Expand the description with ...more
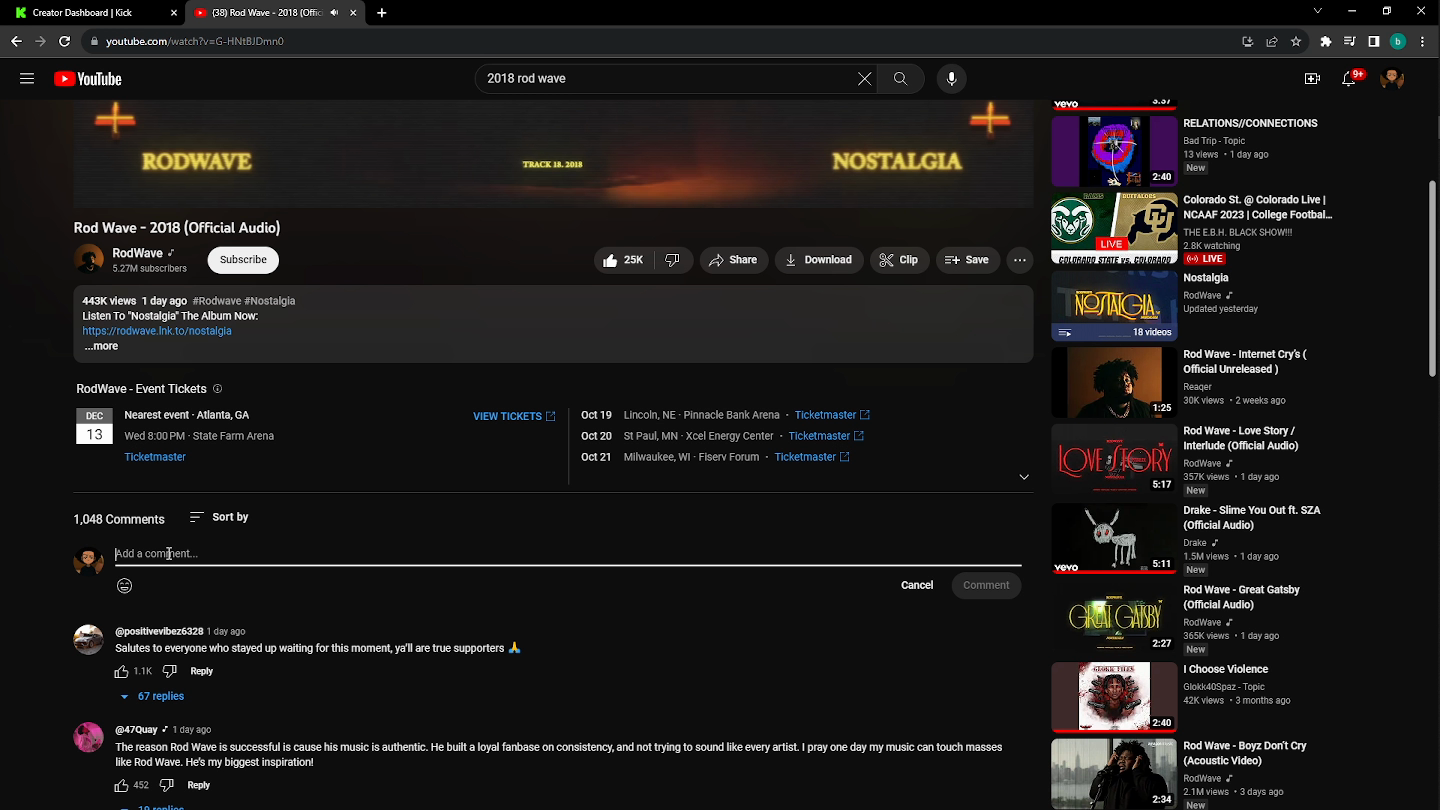 click(101, 346)
